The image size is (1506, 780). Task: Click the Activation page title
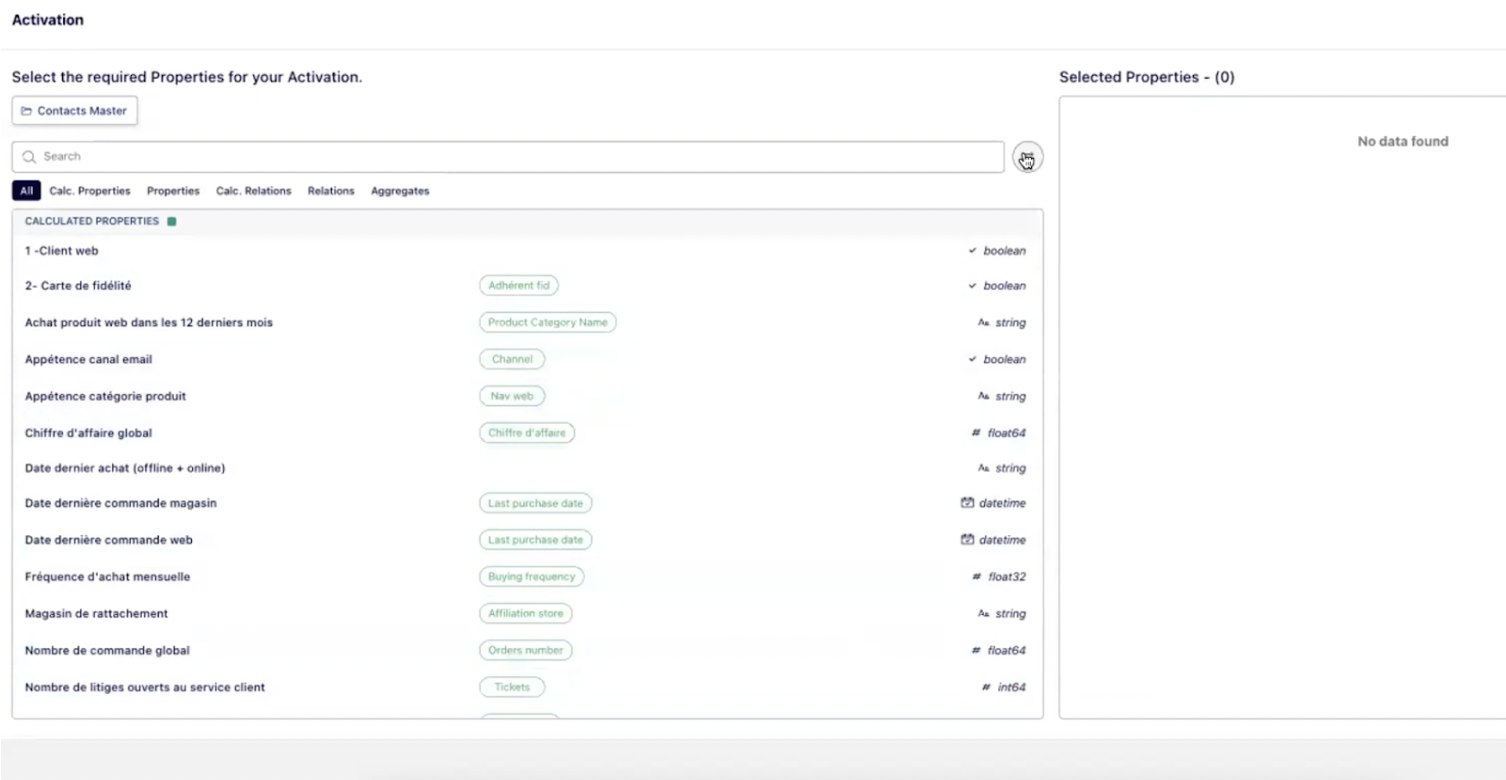tap(48, 20)
